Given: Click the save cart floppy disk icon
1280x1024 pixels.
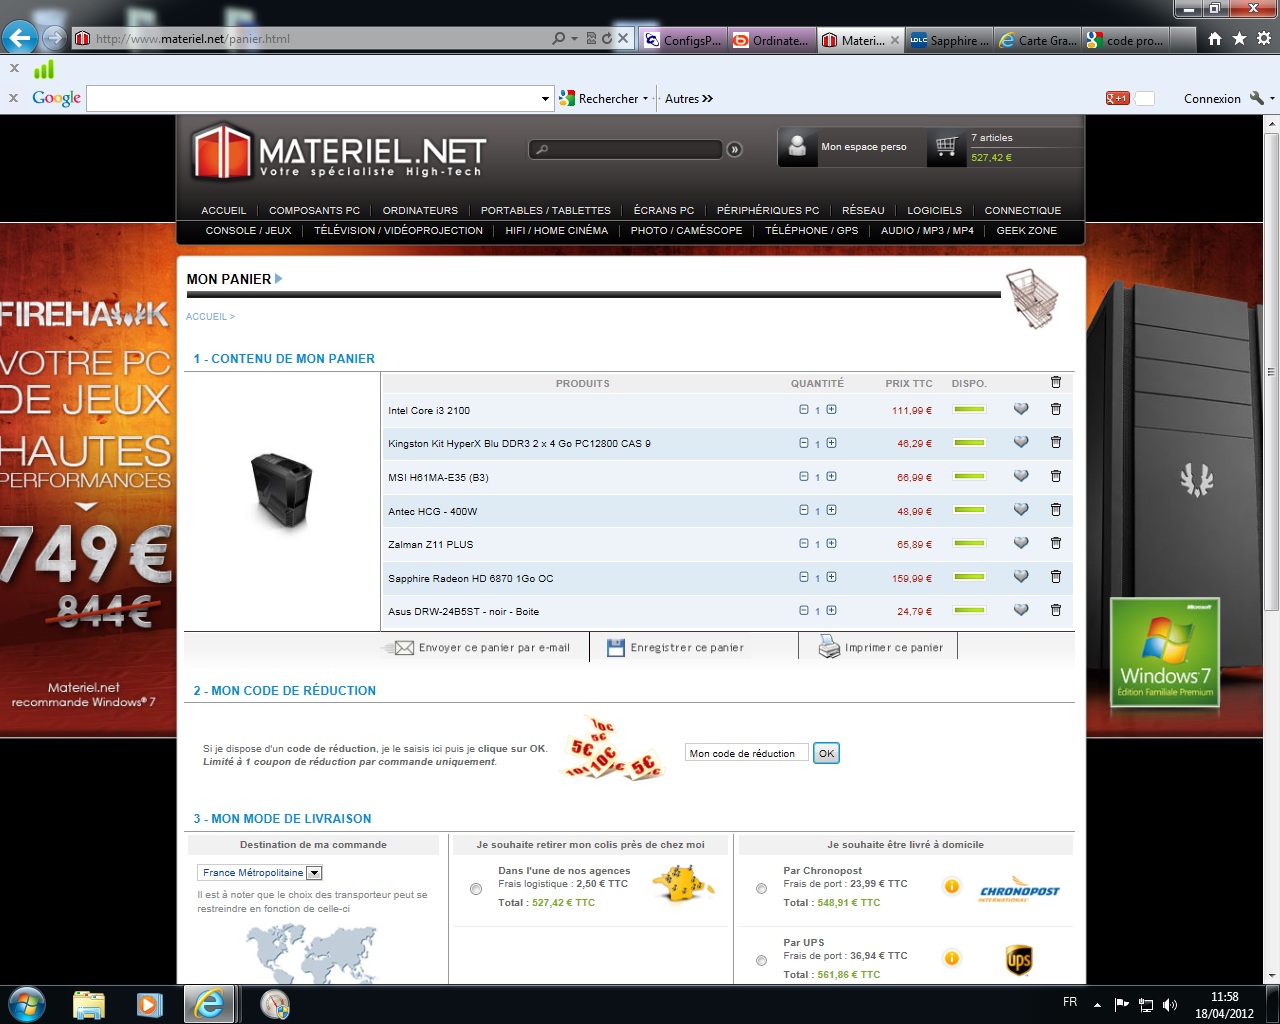Looking at the screenshot, I should [x=615, y=647].
